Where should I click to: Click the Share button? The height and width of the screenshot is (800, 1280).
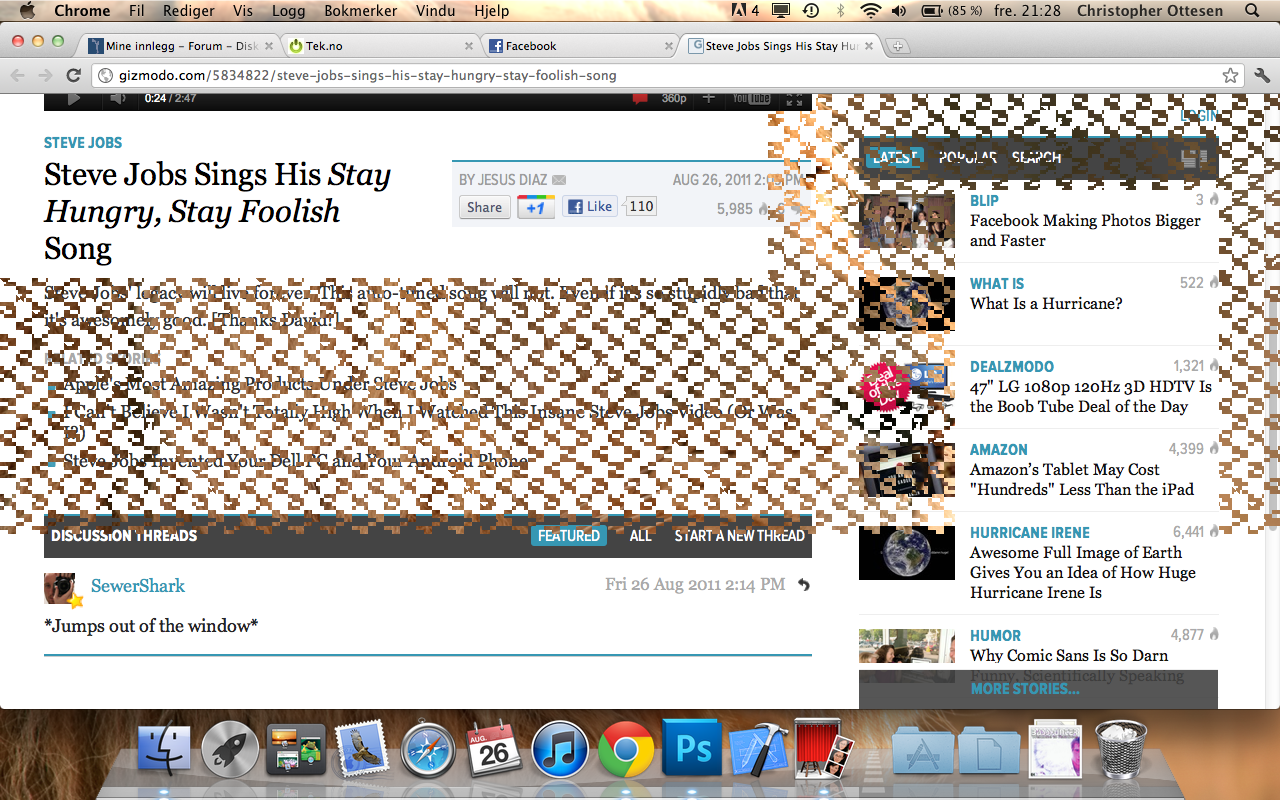[484, 207]
